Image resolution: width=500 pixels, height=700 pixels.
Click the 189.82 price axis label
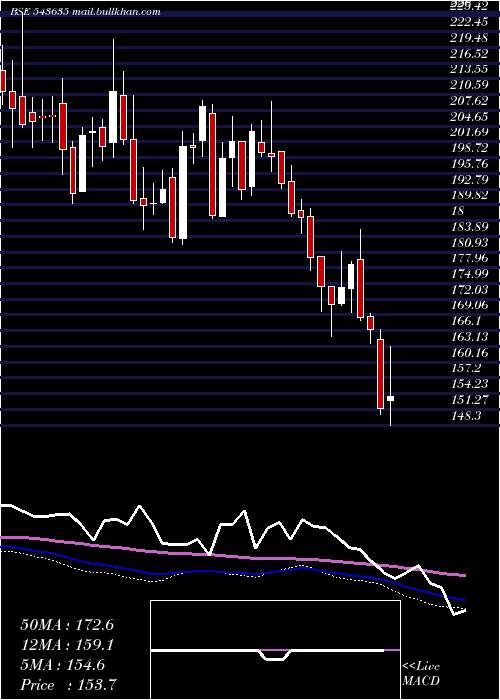pyautogui.click(x=469, y=195)
